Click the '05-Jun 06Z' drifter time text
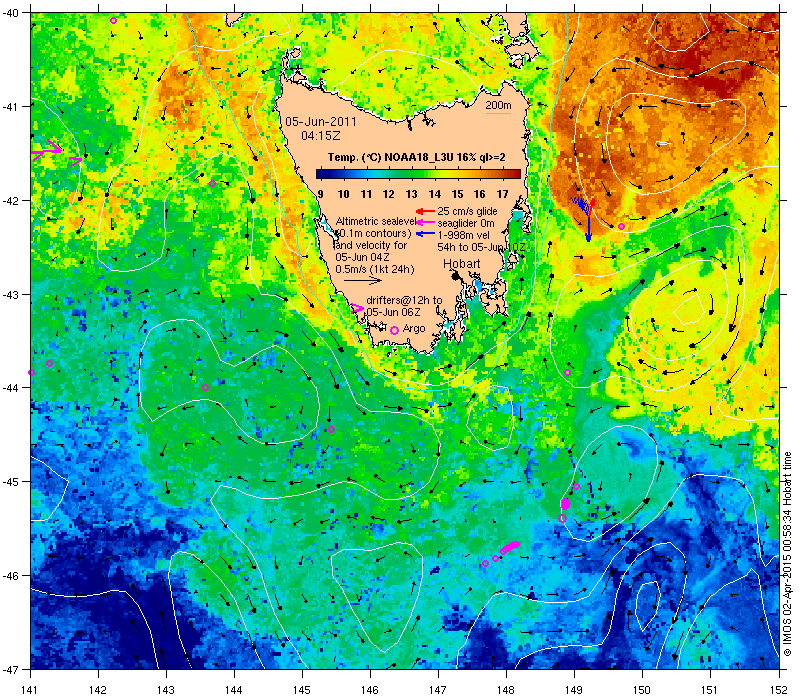This screenshot has width=800, height=700. 393,312
